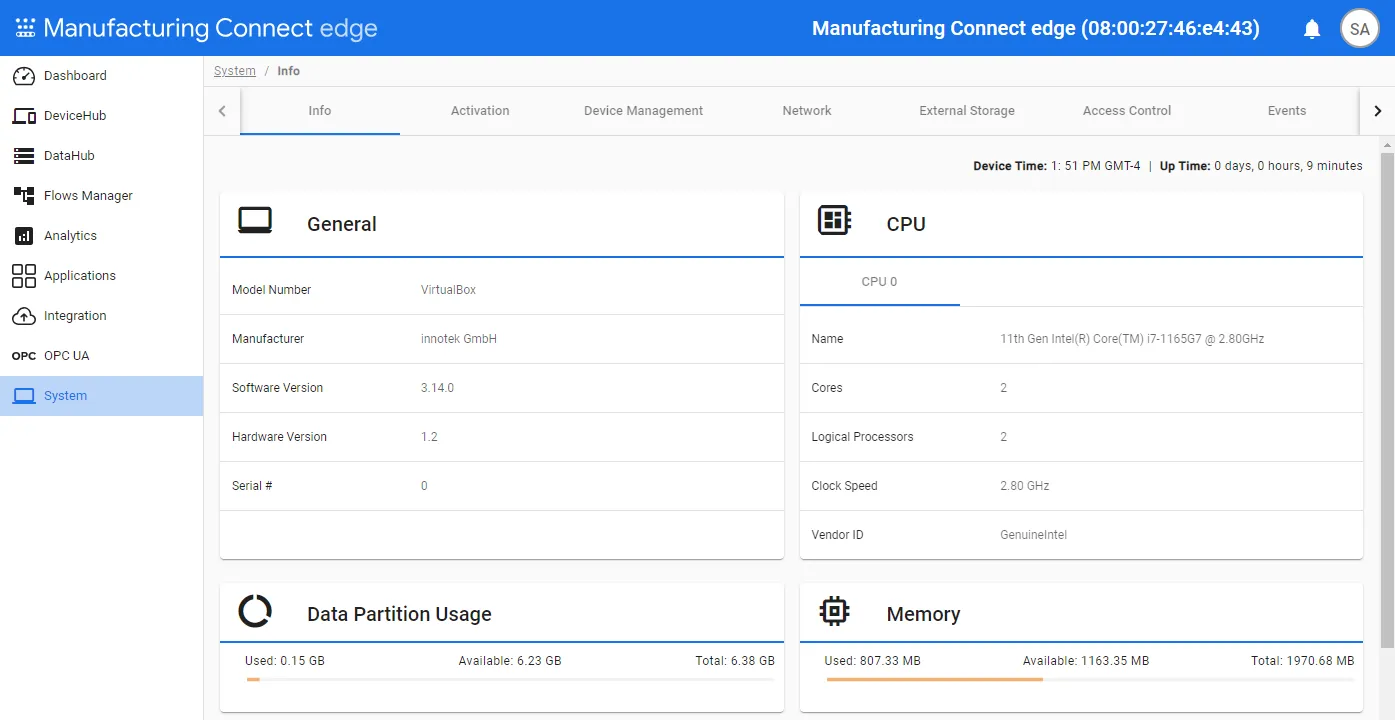Image resolution: width=1395 pixels, height=720 pixels.
Task: Click the Available: 6.23 GB text
Action: point(510,661)
